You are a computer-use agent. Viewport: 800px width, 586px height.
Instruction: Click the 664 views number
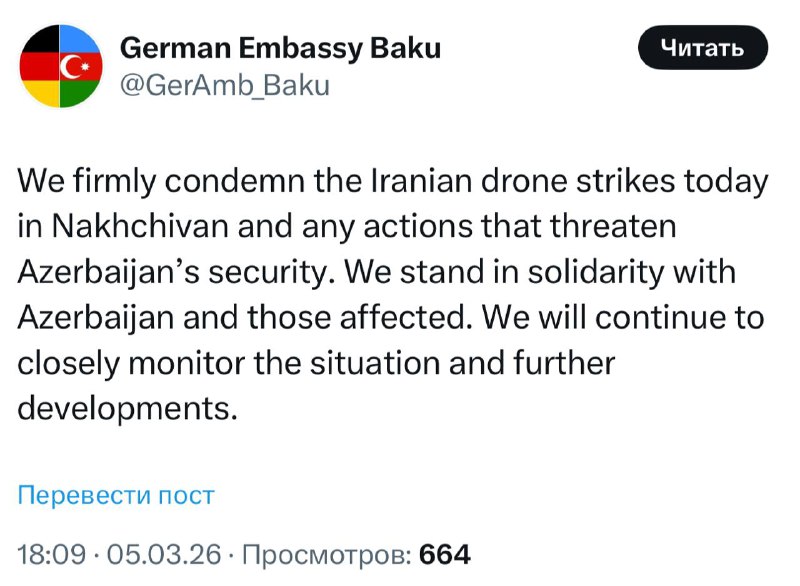point(445,553)
